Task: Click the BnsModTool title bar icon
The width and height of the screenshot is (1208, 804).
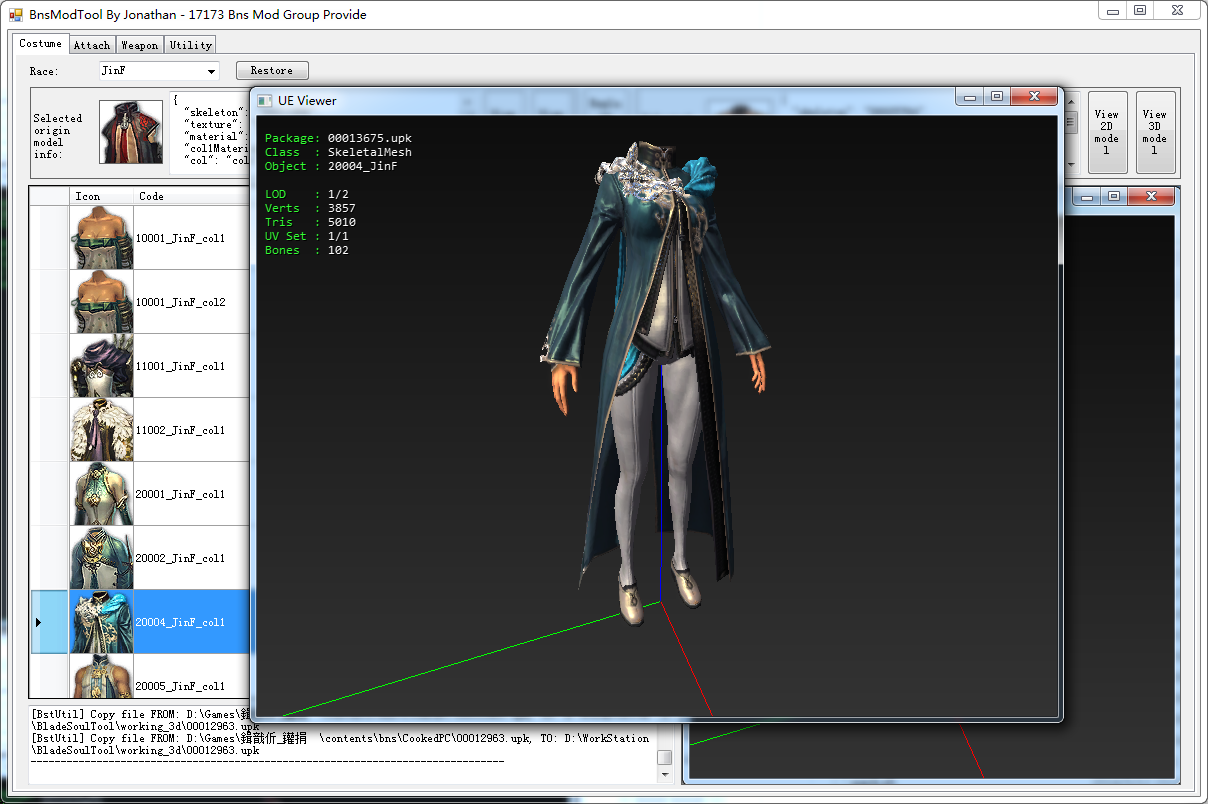Action: [x=15, y=15]
